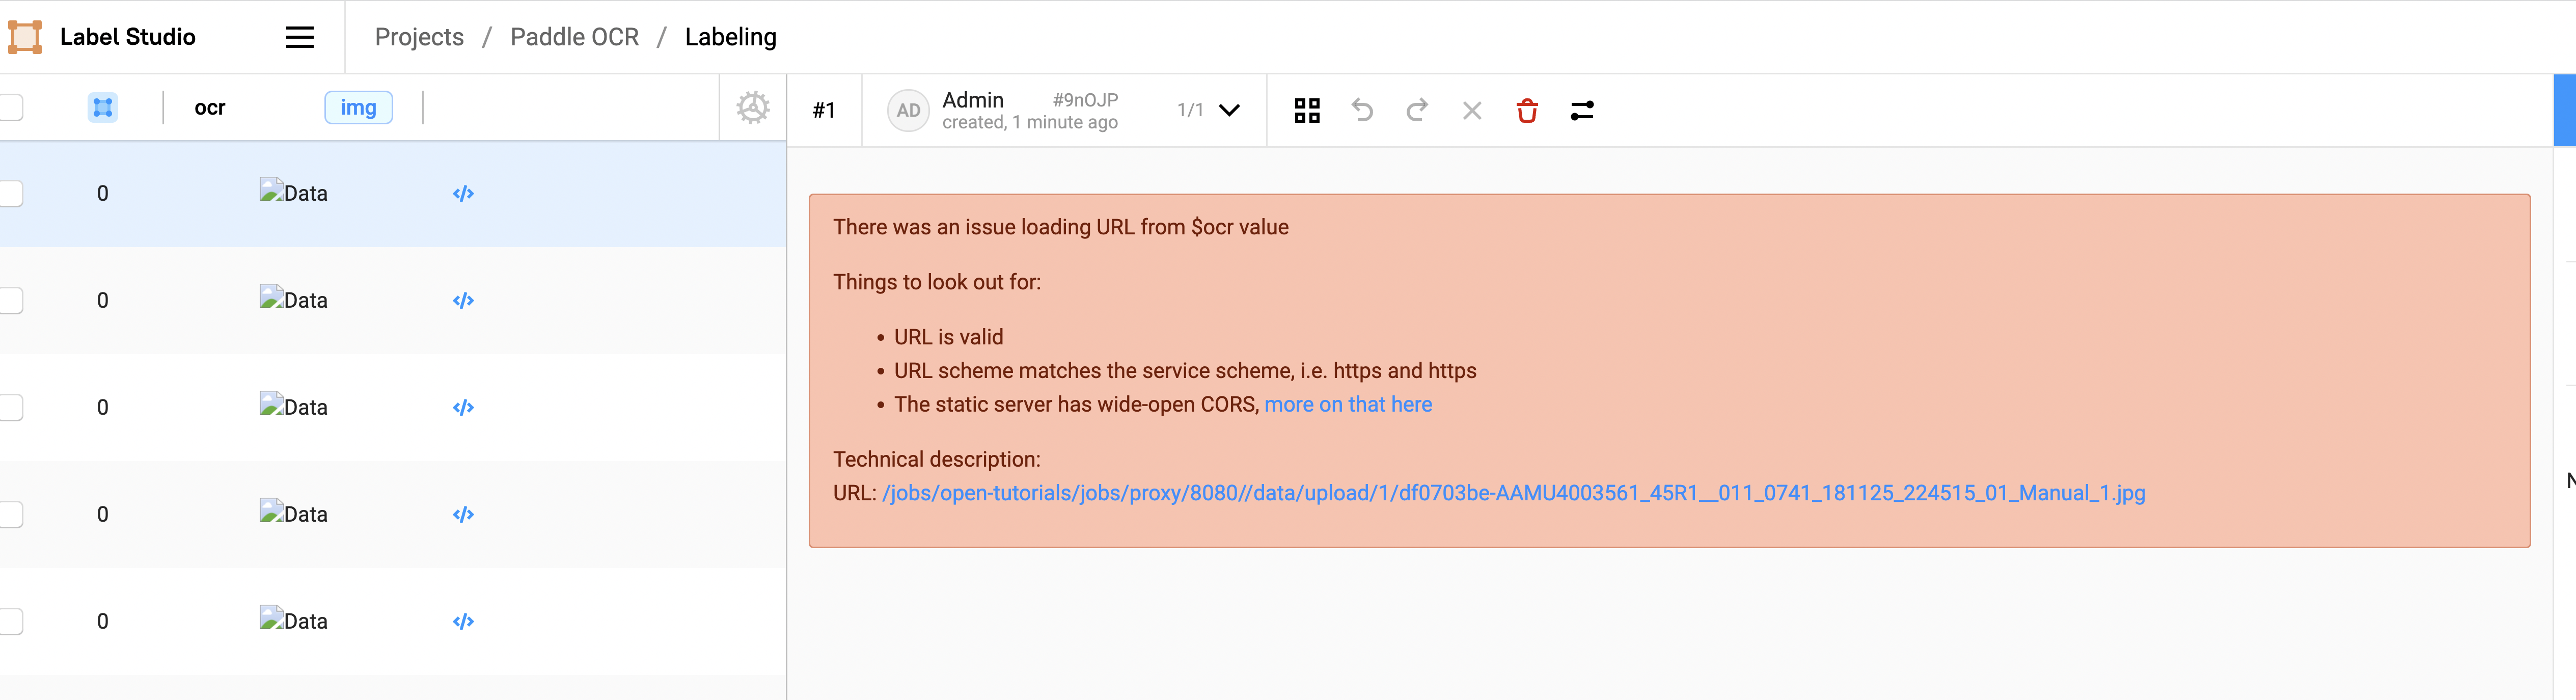The image size is (2576, 700).
Task: Go to Paddle OCR breadcrumb
Action: (574, 37)
